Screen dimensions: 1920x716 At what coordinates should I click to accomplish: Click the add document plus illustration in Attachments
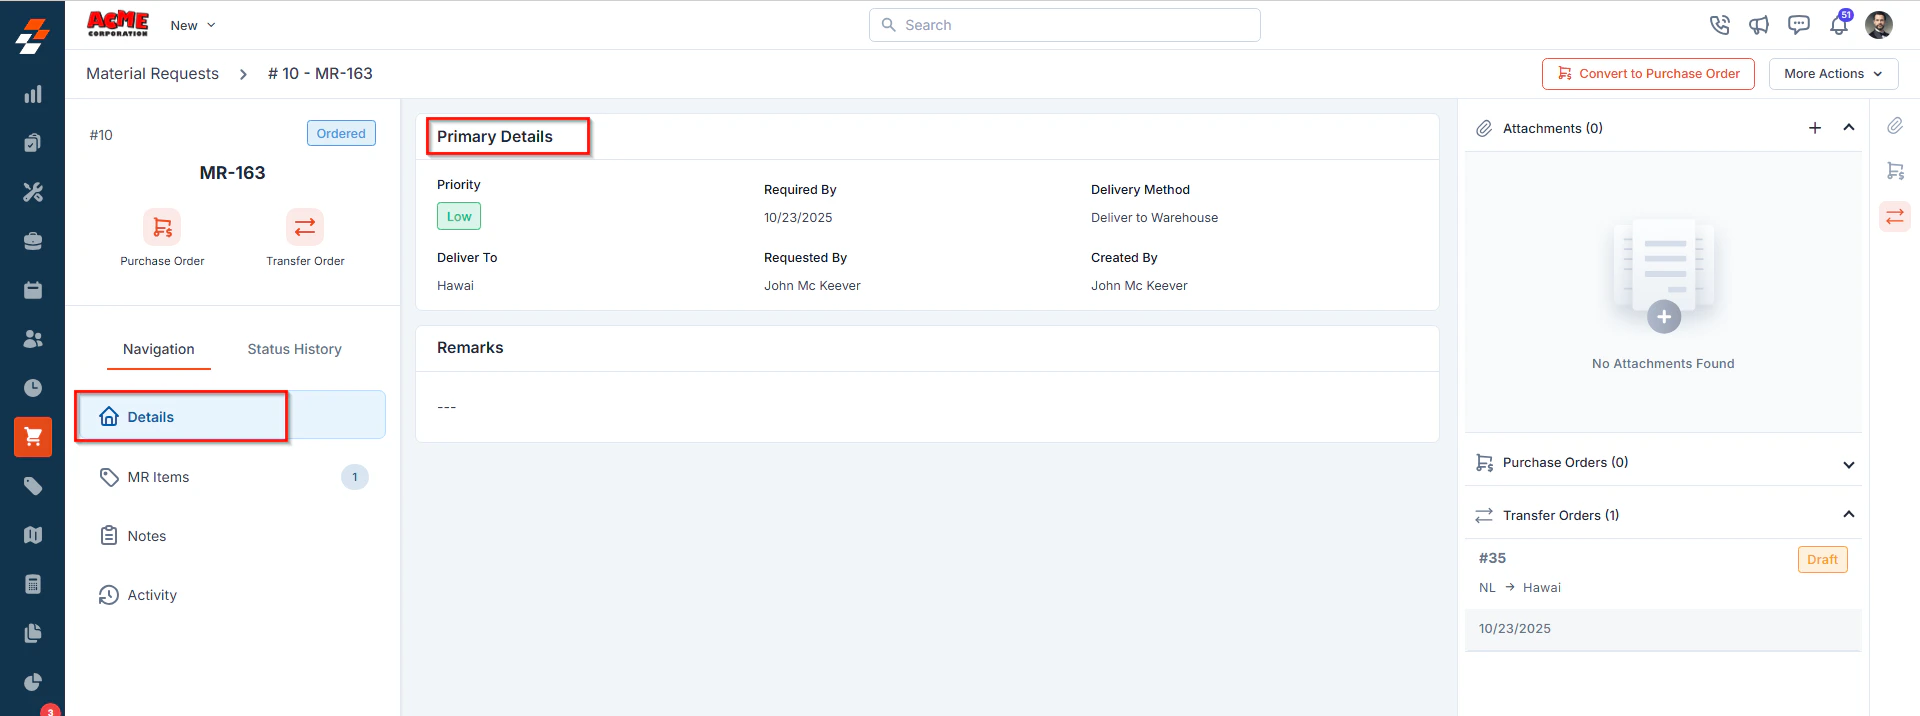coord(1664,275)
